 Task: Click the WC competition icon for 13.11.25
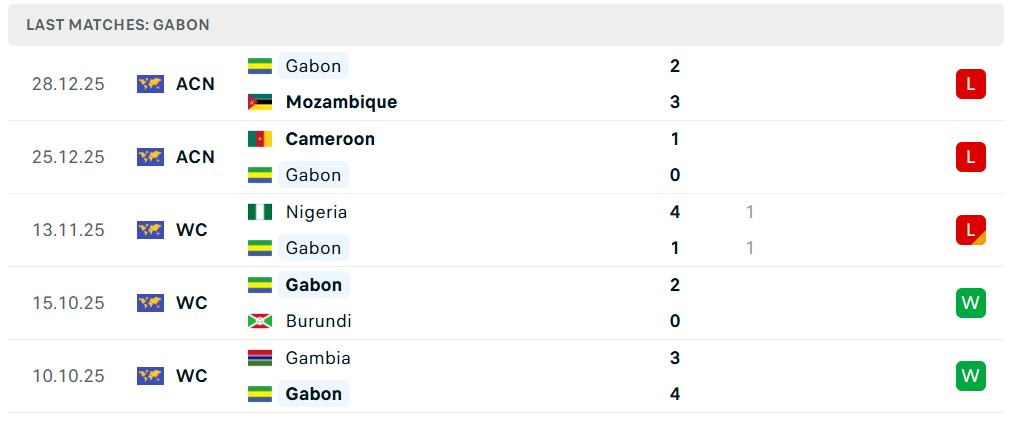pos(150,230)
